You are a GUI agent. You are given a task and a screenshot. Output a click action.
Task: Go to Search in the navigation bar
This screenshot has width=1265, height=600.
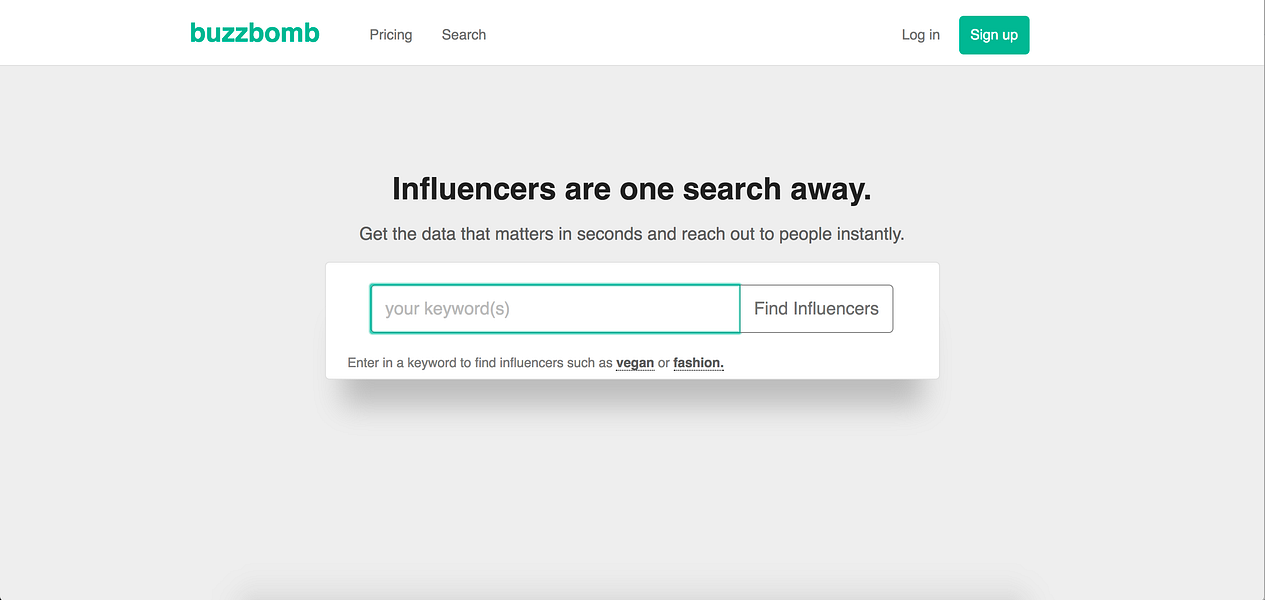pos(464,35)
